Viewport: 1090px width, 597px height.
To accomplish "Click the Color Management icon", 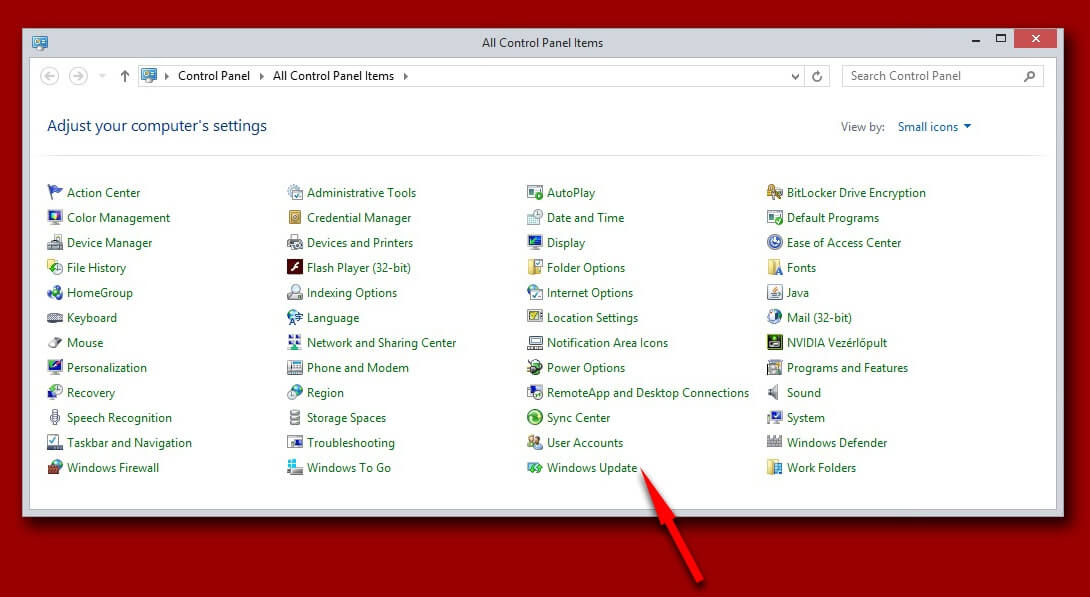I will pyautogui.click(x=55, y=217).
